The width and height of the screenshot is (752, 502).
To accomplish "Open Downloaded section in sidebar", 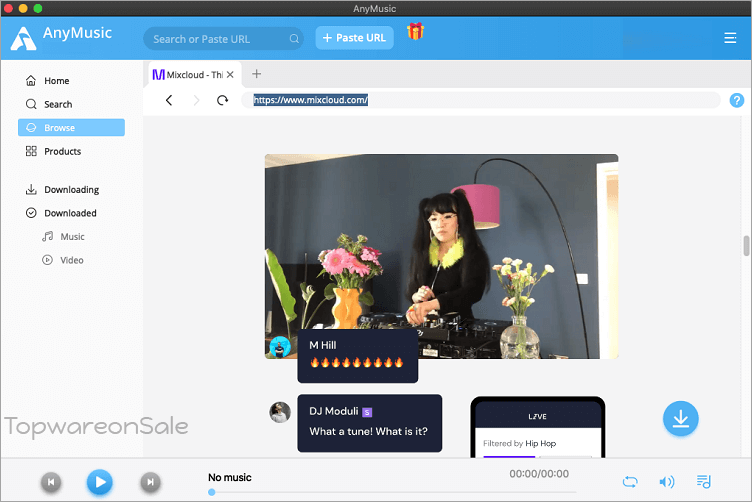I will [71, 213].
